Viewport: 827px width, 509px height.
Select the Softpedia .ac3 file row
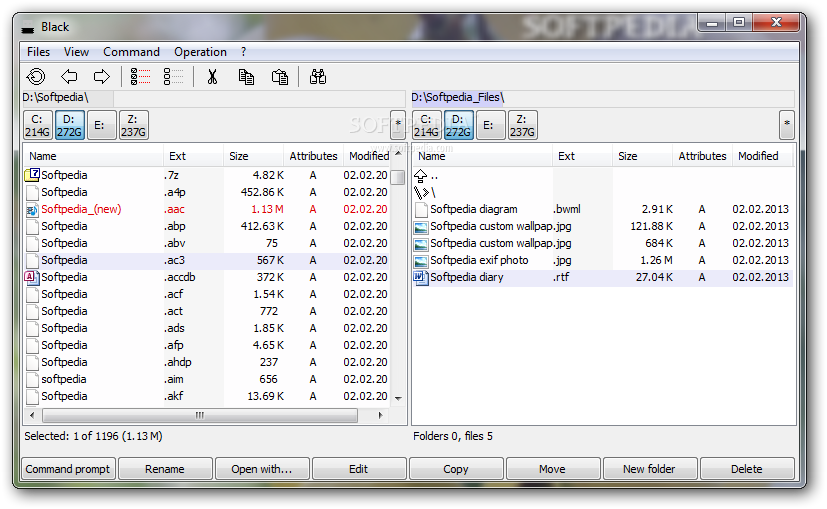(207, 260)
